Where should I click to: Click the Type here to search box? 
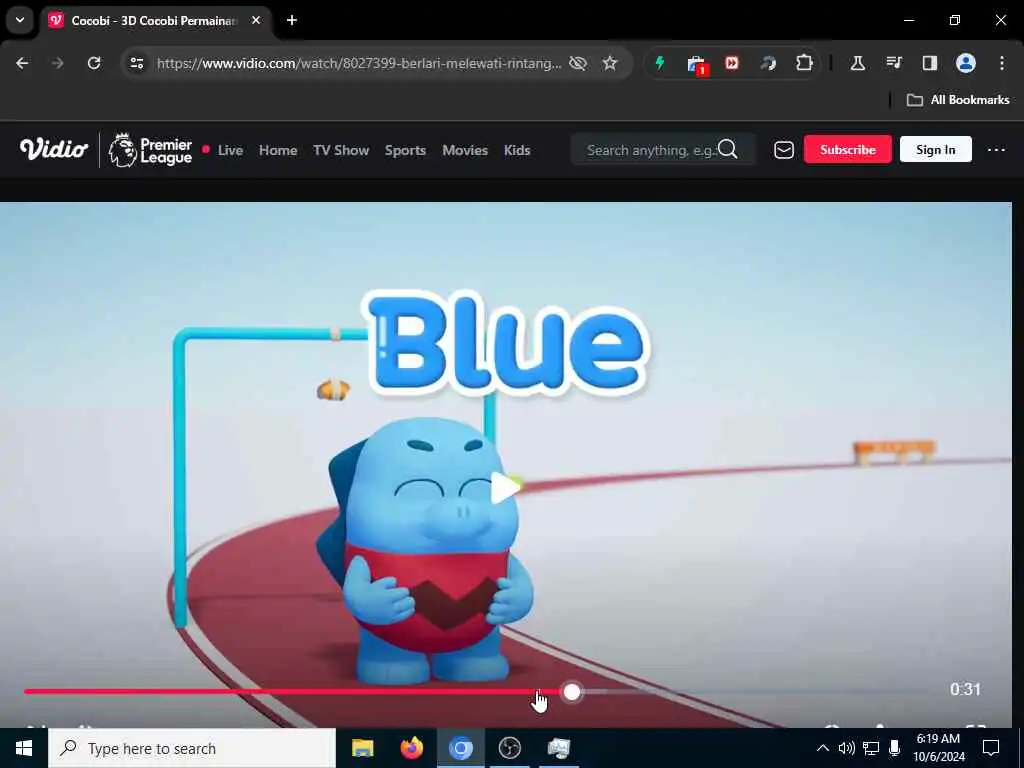point(192,748)
